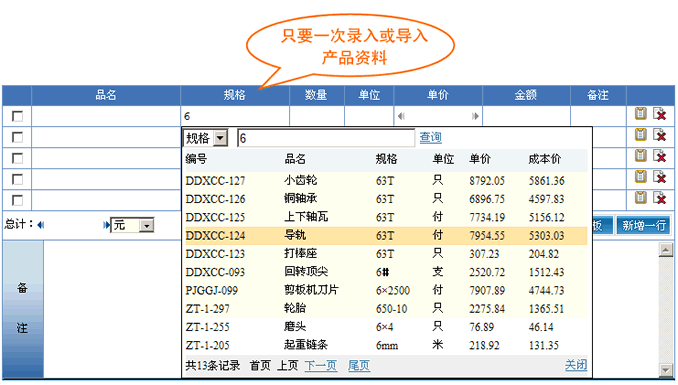
Task: Click the scrollbar down arrow in remarks area
Action: (x=665, y=370)
